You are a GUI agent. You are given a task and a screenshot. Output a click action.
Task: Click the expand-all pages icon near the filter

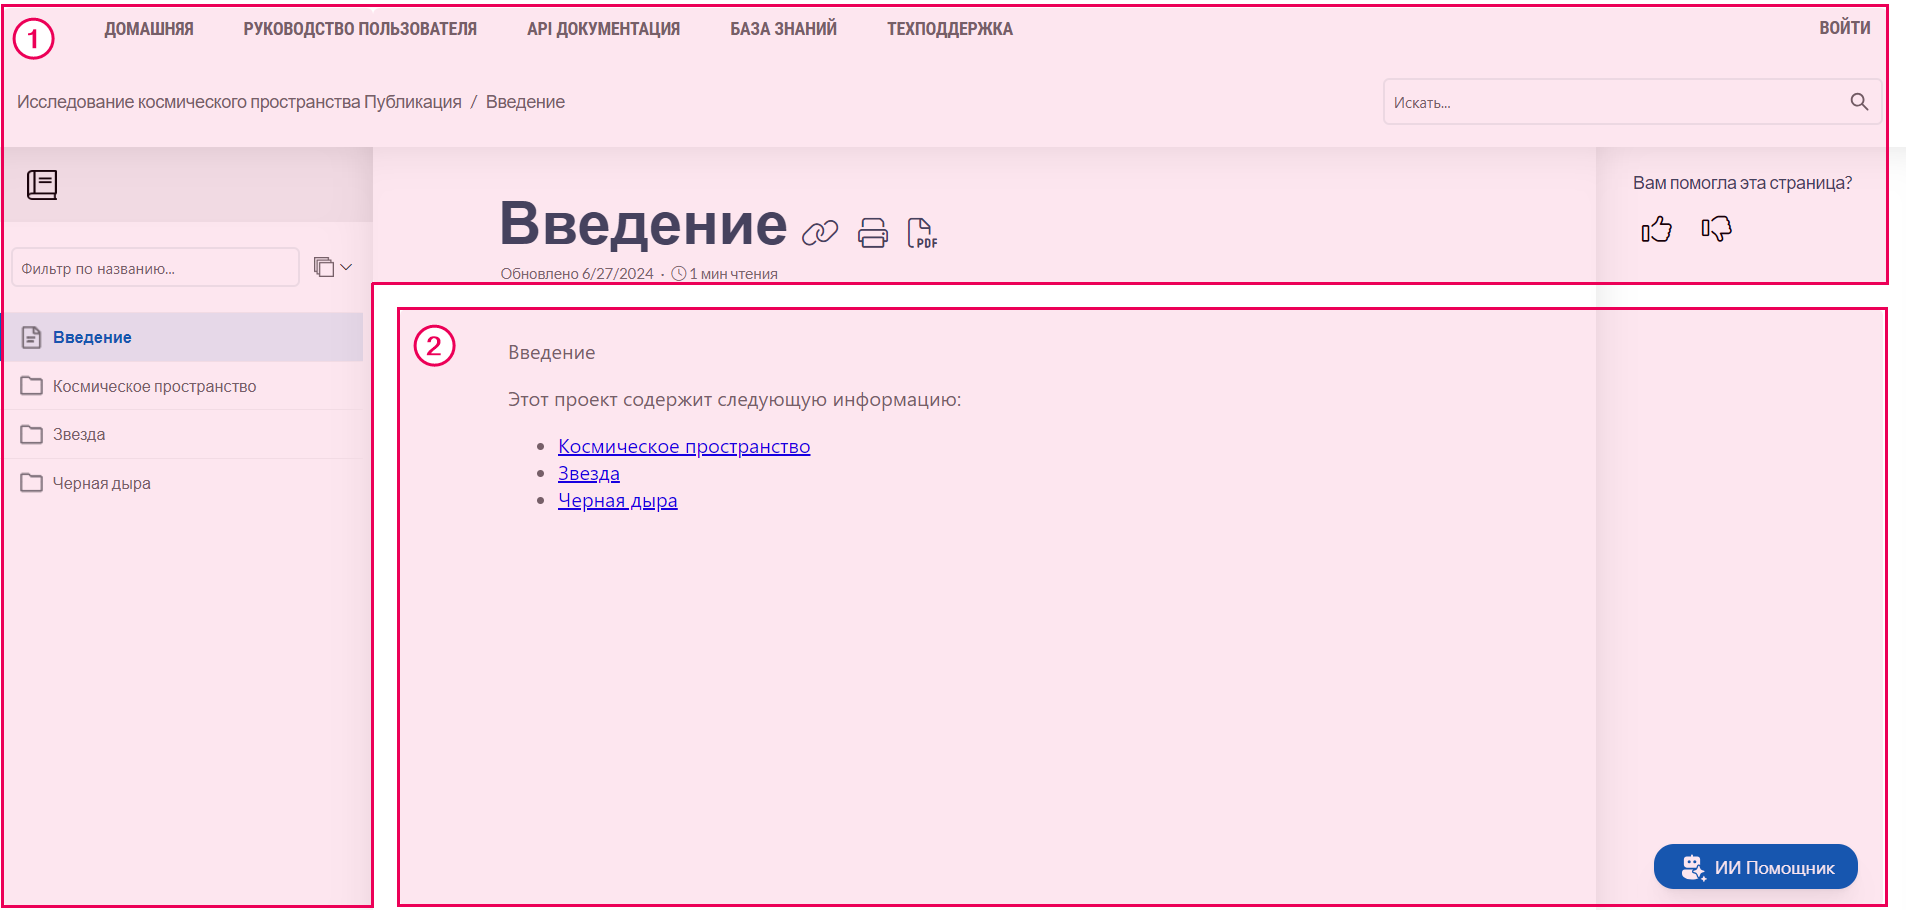(x=322, y=267)
